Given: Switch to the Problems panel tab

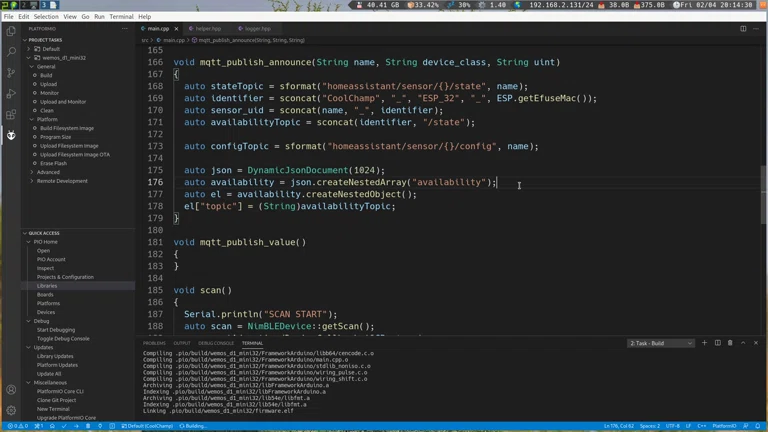Looking at the screenshot, I should pyautogui.click(x=154, y=343).
